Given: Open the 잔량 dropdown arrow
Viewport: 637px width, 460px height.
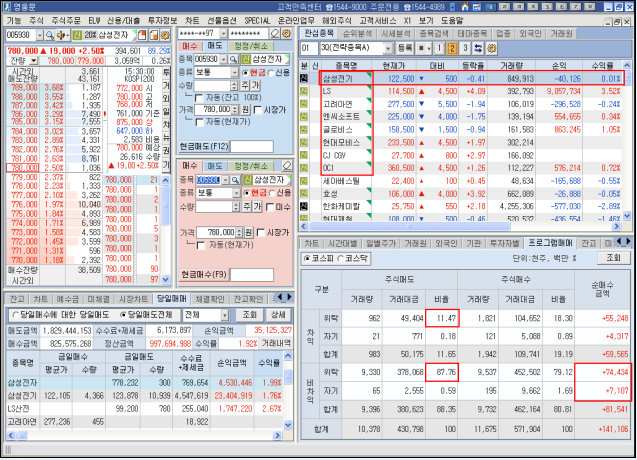Looking at the screenshot, I should click(34, 61).
